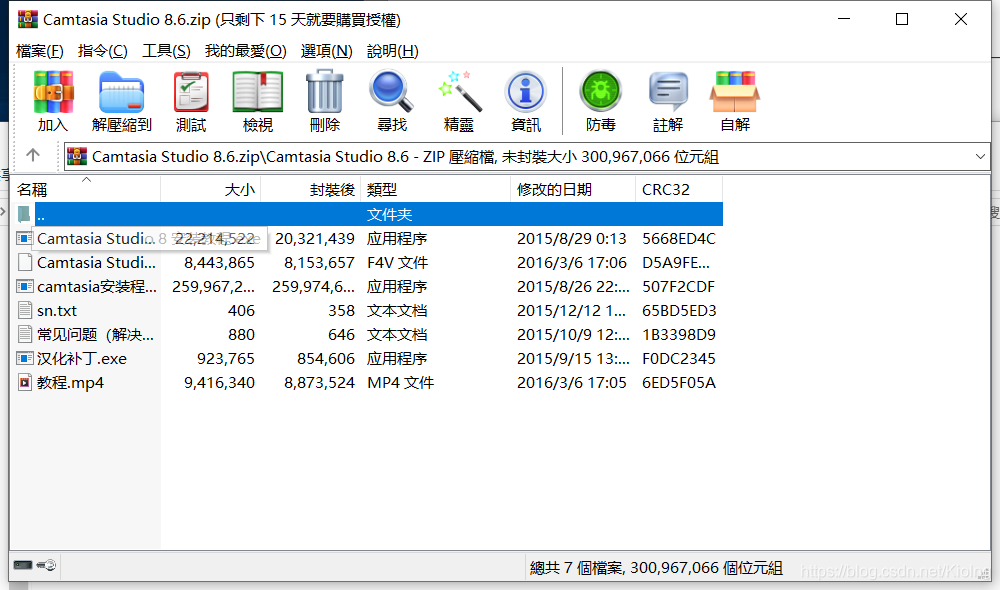
Task: Click date 2016/3/6 17:05
Action: pos(571,383)
